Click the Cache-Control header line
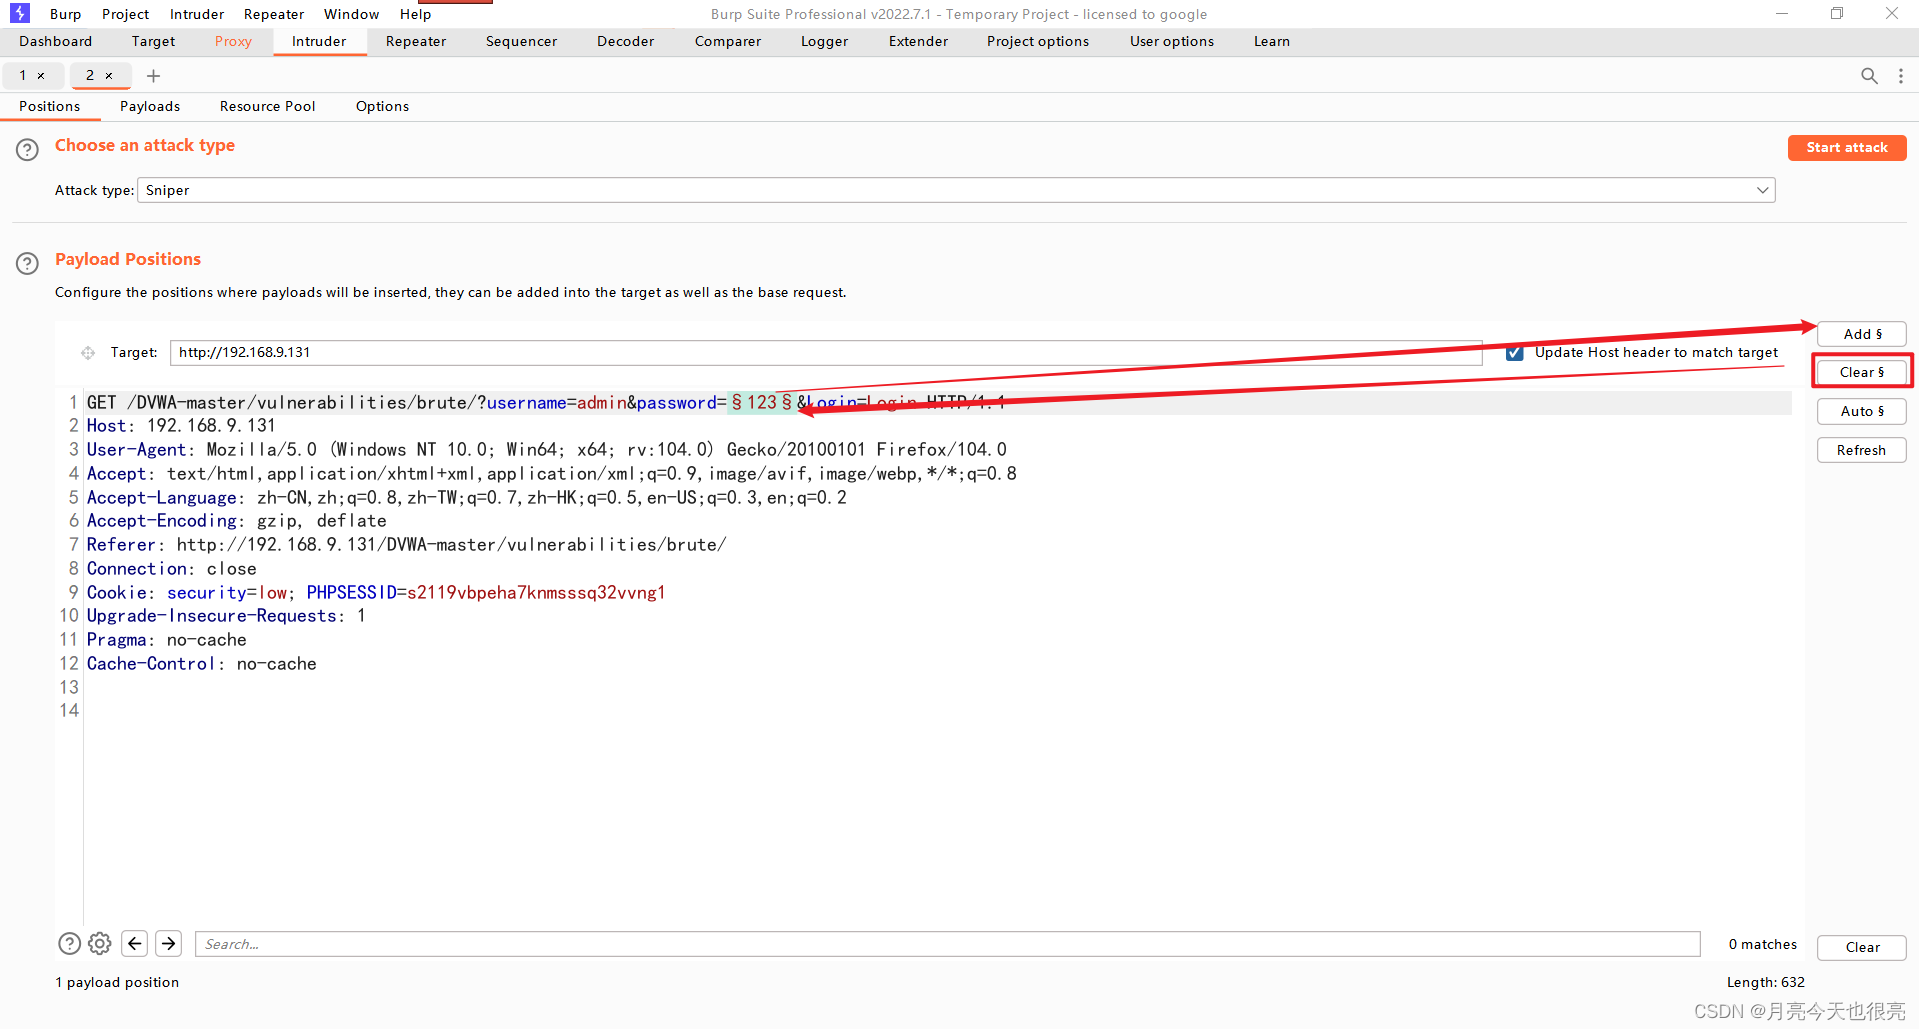Viewport: 1920px width, 1030px height. tap(201, 664)
